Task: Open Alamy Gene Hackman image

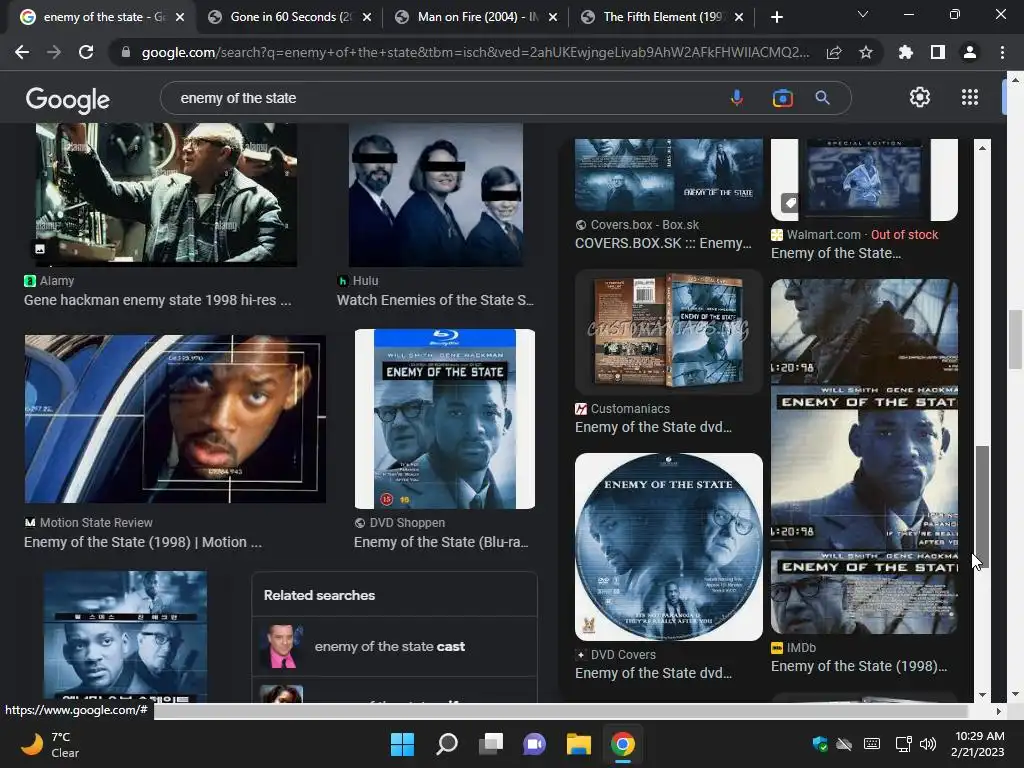Action: 166,195
